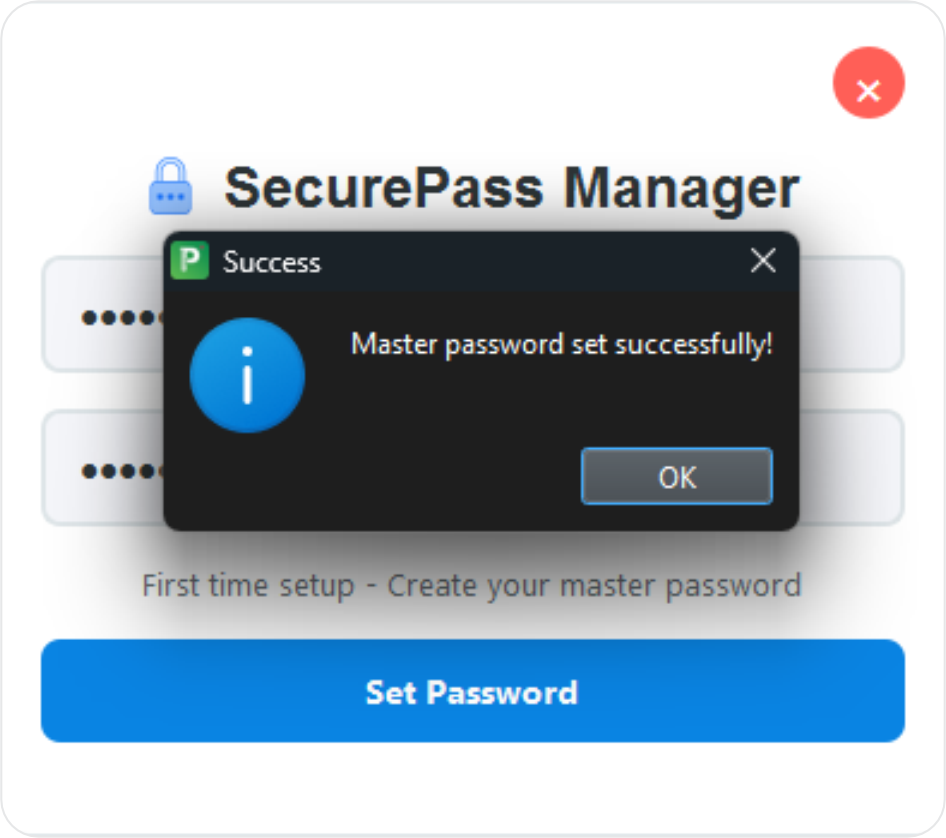Close the SecurePass Manager window
Viewport: 946px width, 838px height.
tap(868, 83)
